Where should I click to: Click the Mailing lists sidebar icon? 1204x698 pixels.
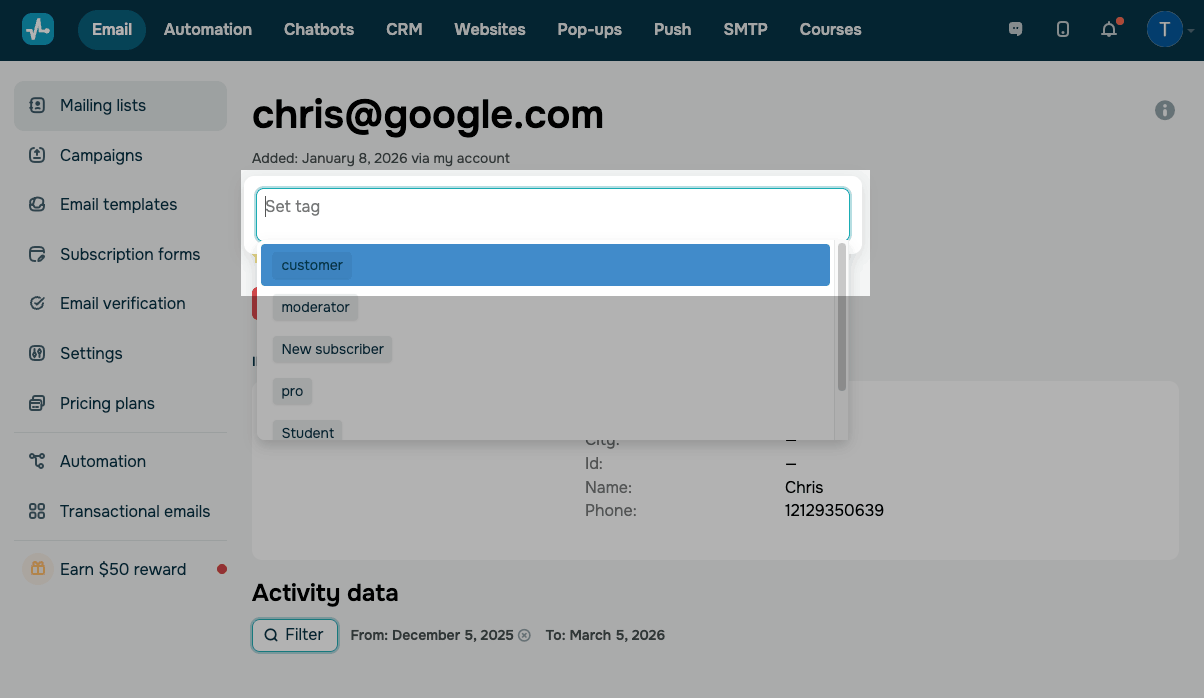tap(38, 105)
